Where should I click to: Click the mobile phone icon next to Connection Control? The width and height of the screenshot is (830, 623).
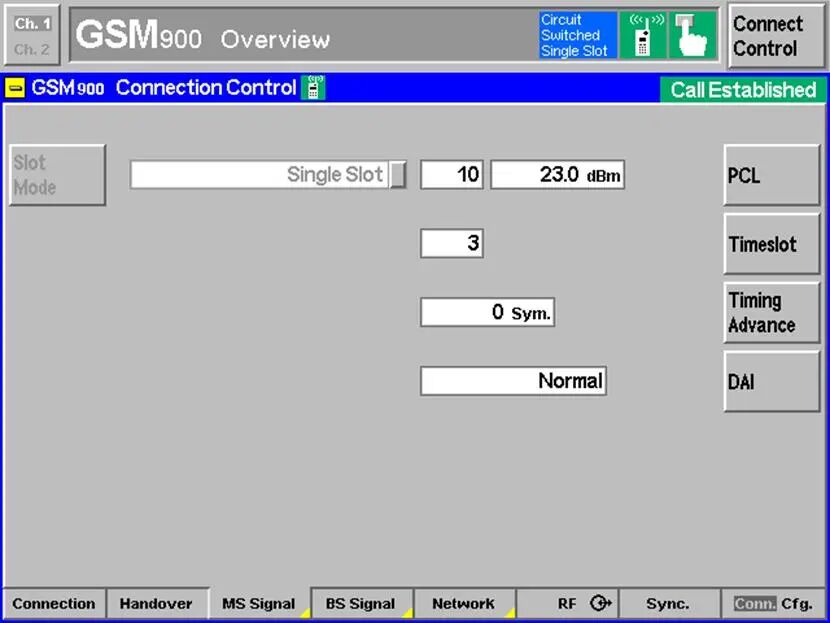click(x=313, y=87)
